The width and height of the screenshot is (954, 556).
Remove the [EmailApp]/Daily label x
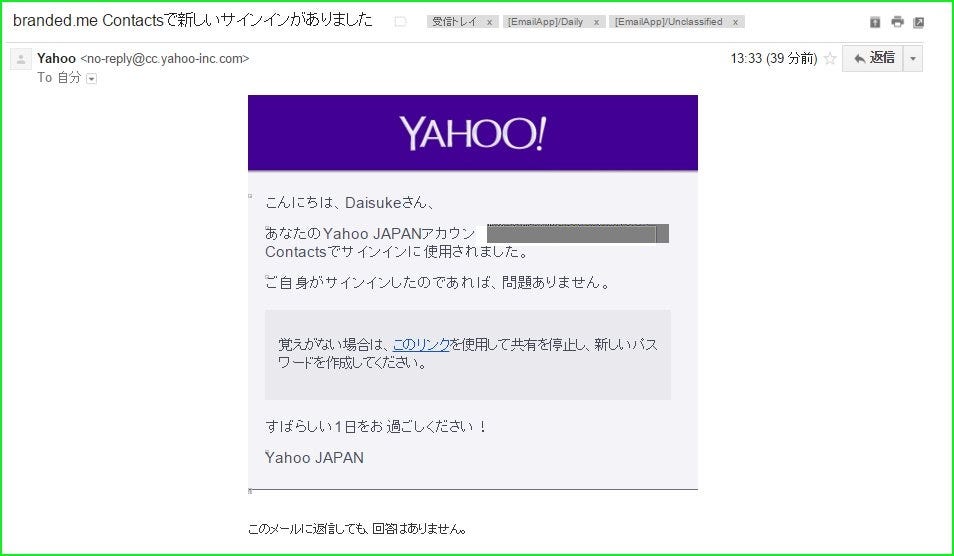[596, 22]
